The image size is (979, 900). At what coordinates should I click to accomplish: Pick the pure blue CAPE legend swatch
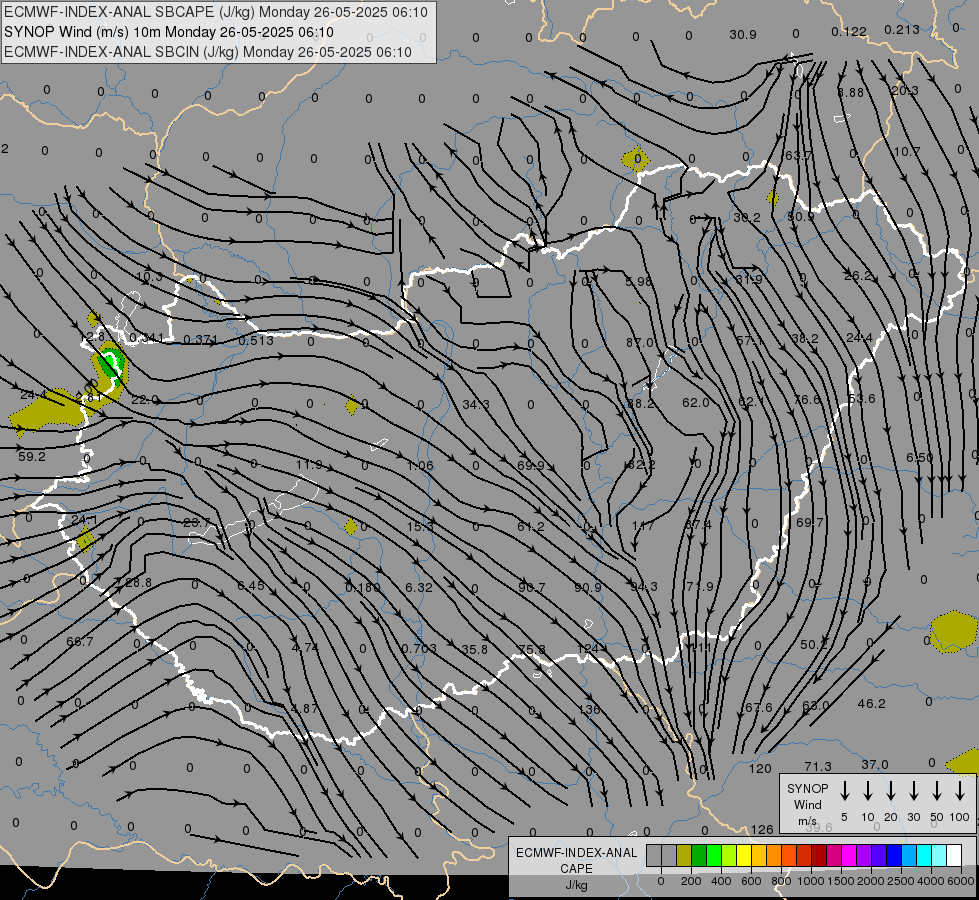click(x=893, y=856)
